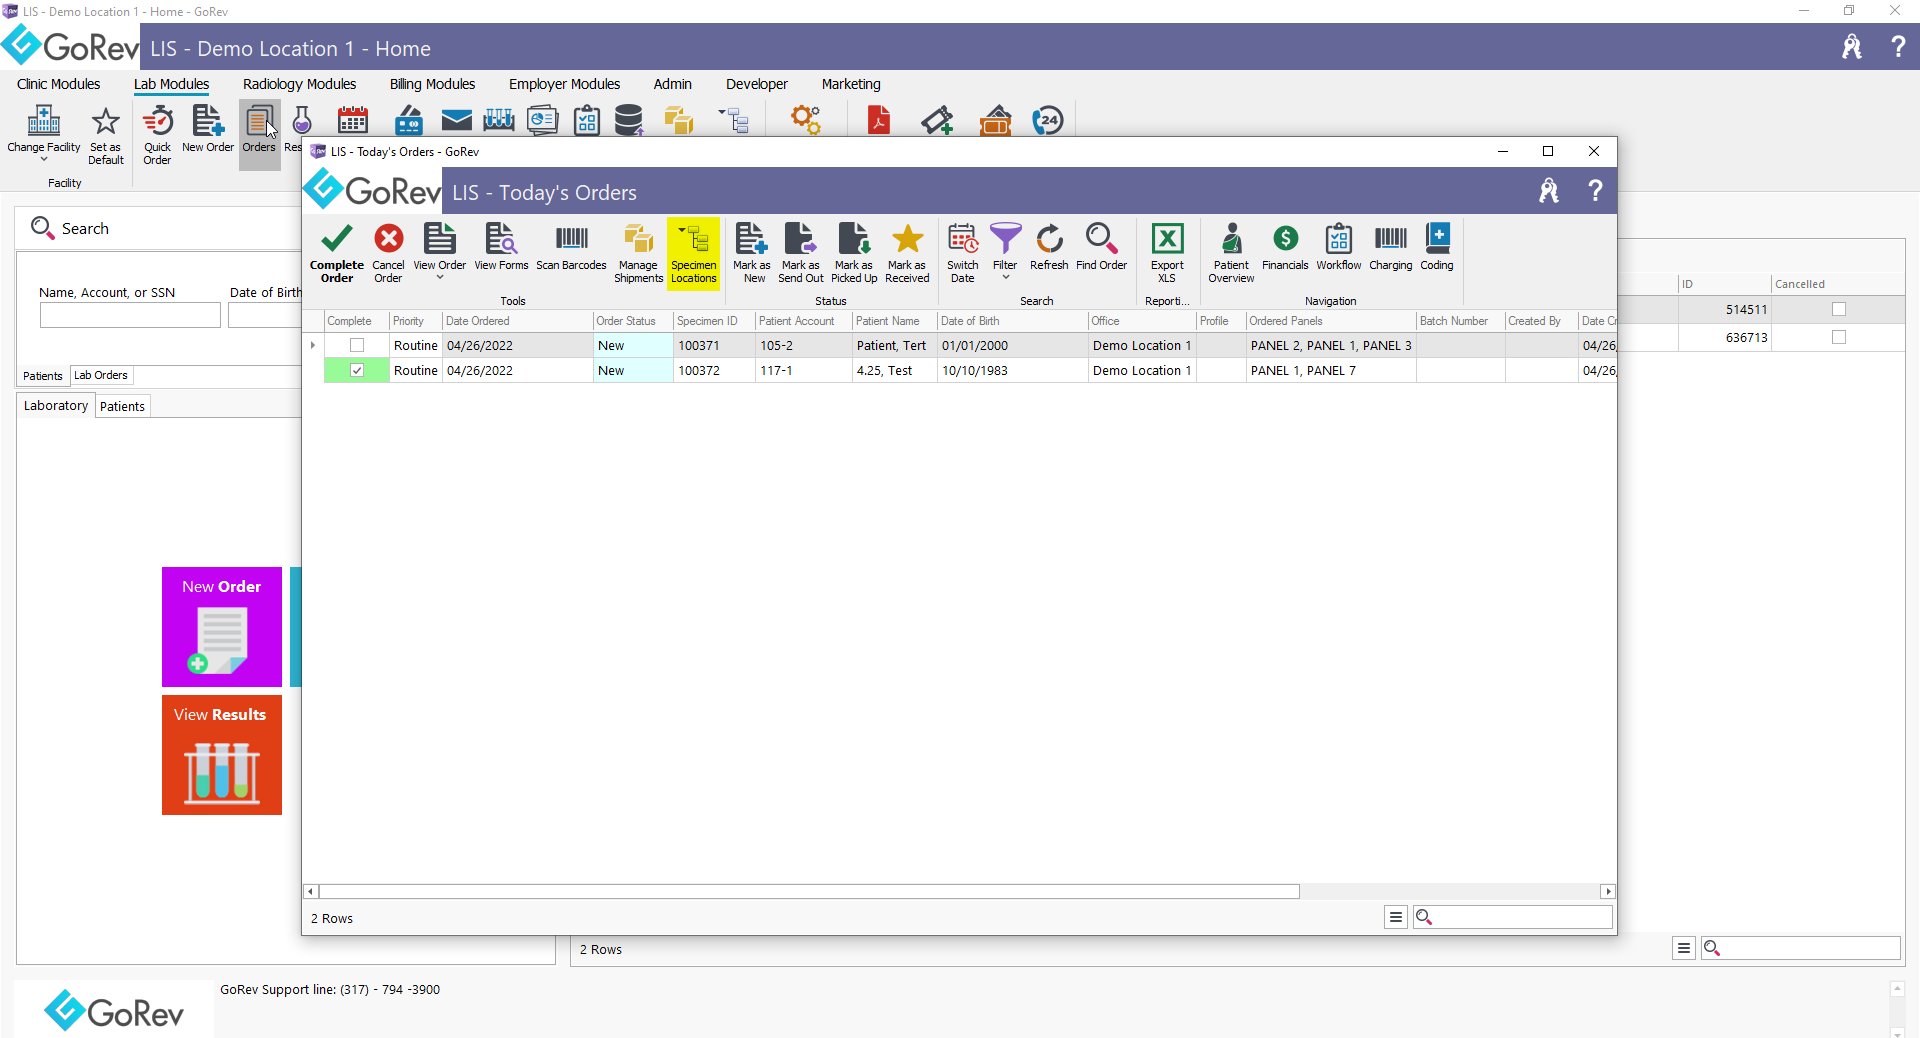The height and width of the screenshot is (1038, 1920).
Task: Click the 24-hour clock icon in Home ribbon
Action: (1047, 121)
